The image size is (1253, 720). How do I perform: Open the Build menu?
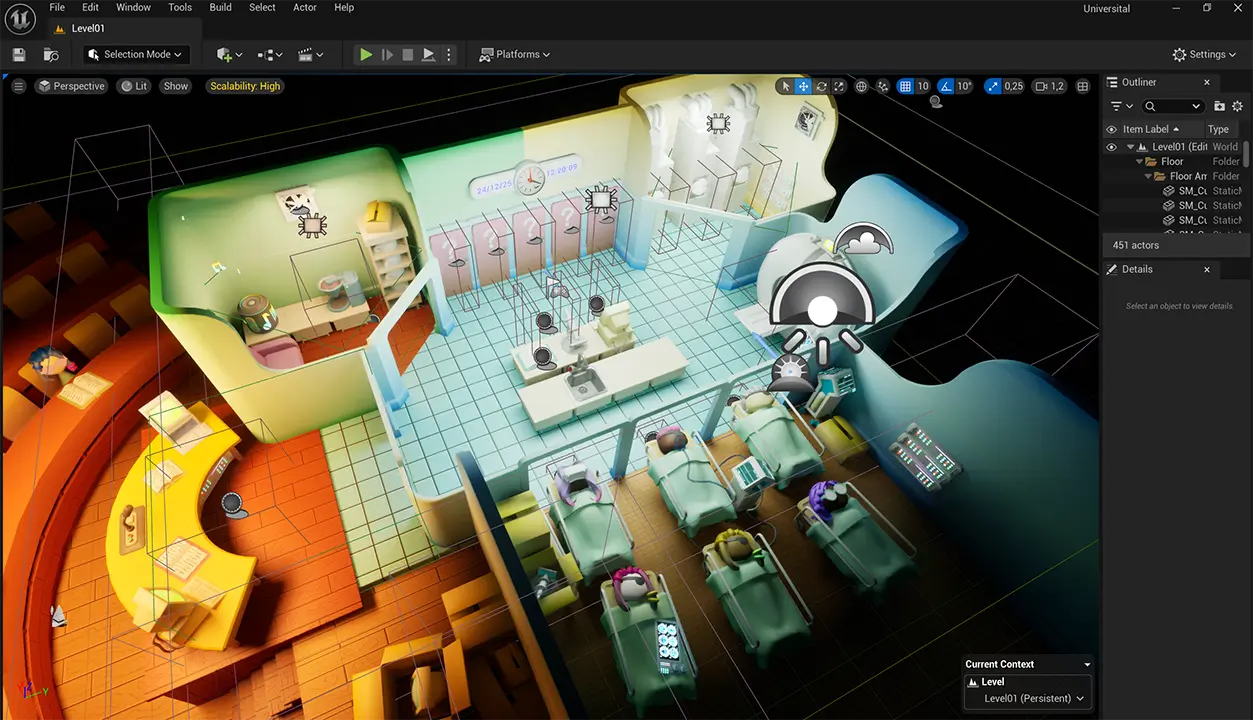click(x=221, y=7)
